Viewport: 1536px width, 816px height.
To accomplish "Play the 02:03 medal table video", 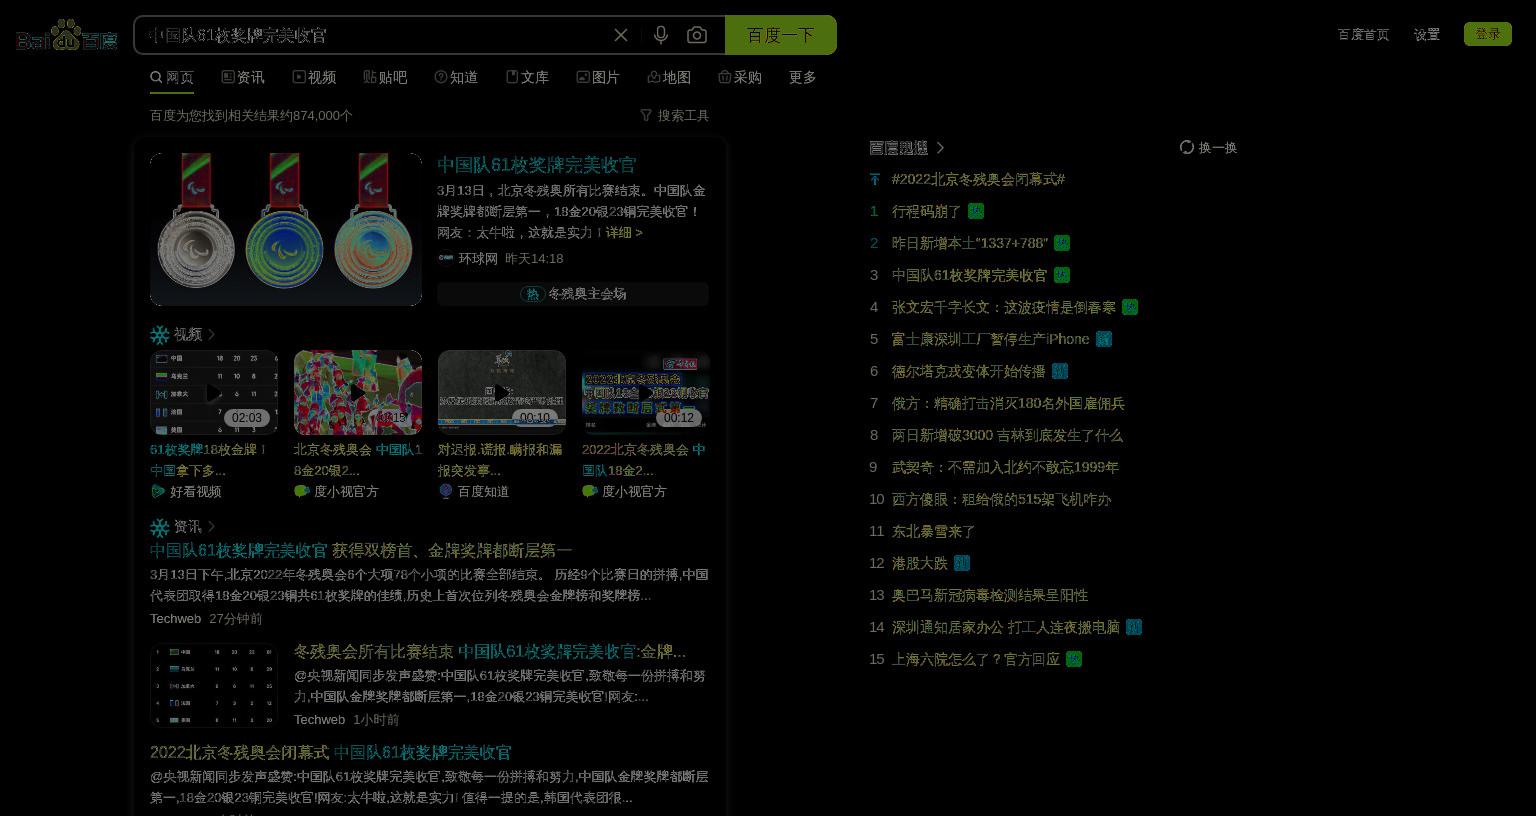I will (x=214, y=392).
